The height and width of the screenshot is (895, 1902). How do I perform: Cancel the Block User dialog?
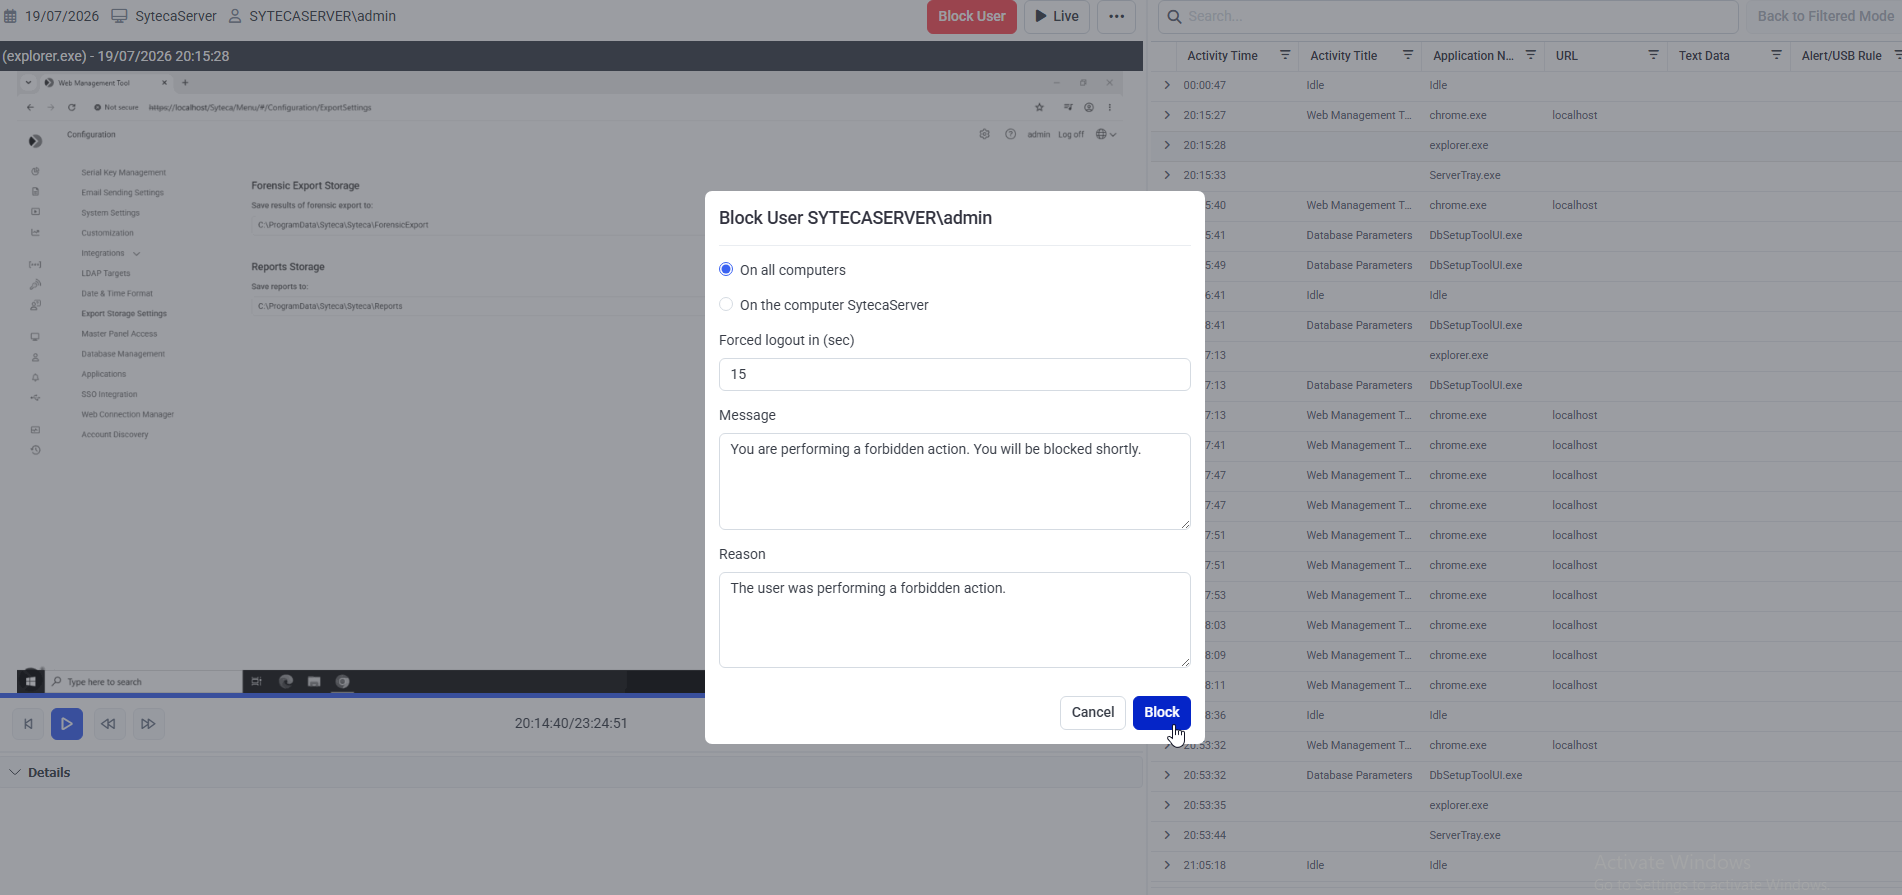click(1092, 712)
